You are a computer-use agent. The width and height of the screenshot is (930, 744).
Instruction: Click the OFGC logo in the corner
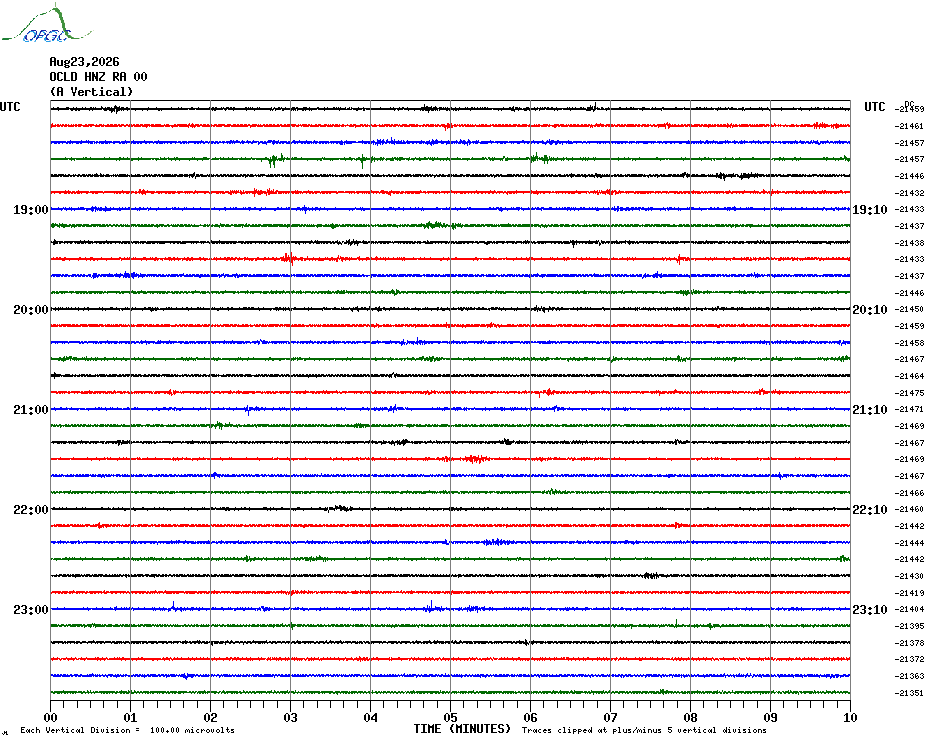pyautogui.click(x=46, y=24)
